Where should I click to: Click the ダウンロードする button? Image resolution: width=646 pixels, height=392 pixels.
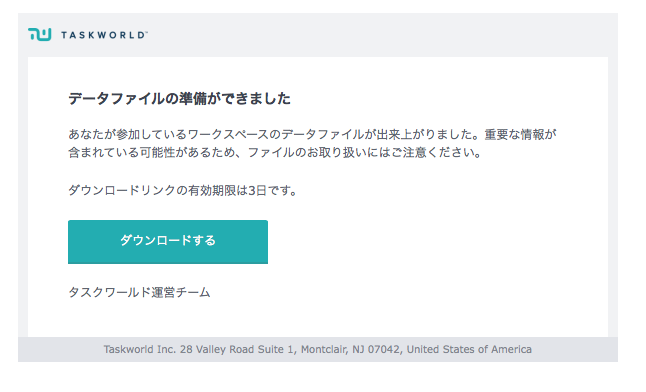tap(168, 242)
